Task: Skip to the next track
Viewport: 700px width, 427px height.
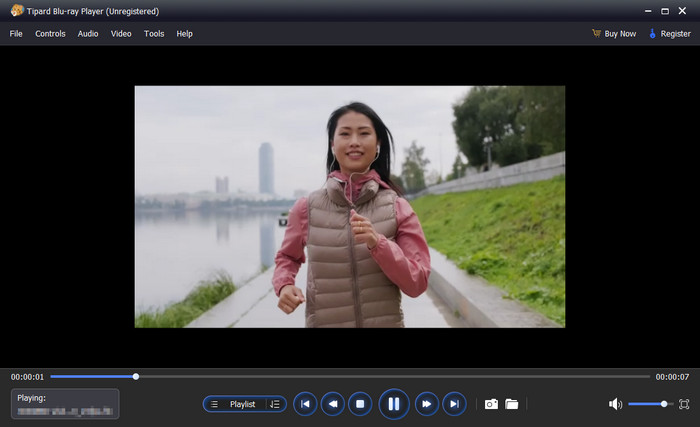Action: (x=454, y=404)
